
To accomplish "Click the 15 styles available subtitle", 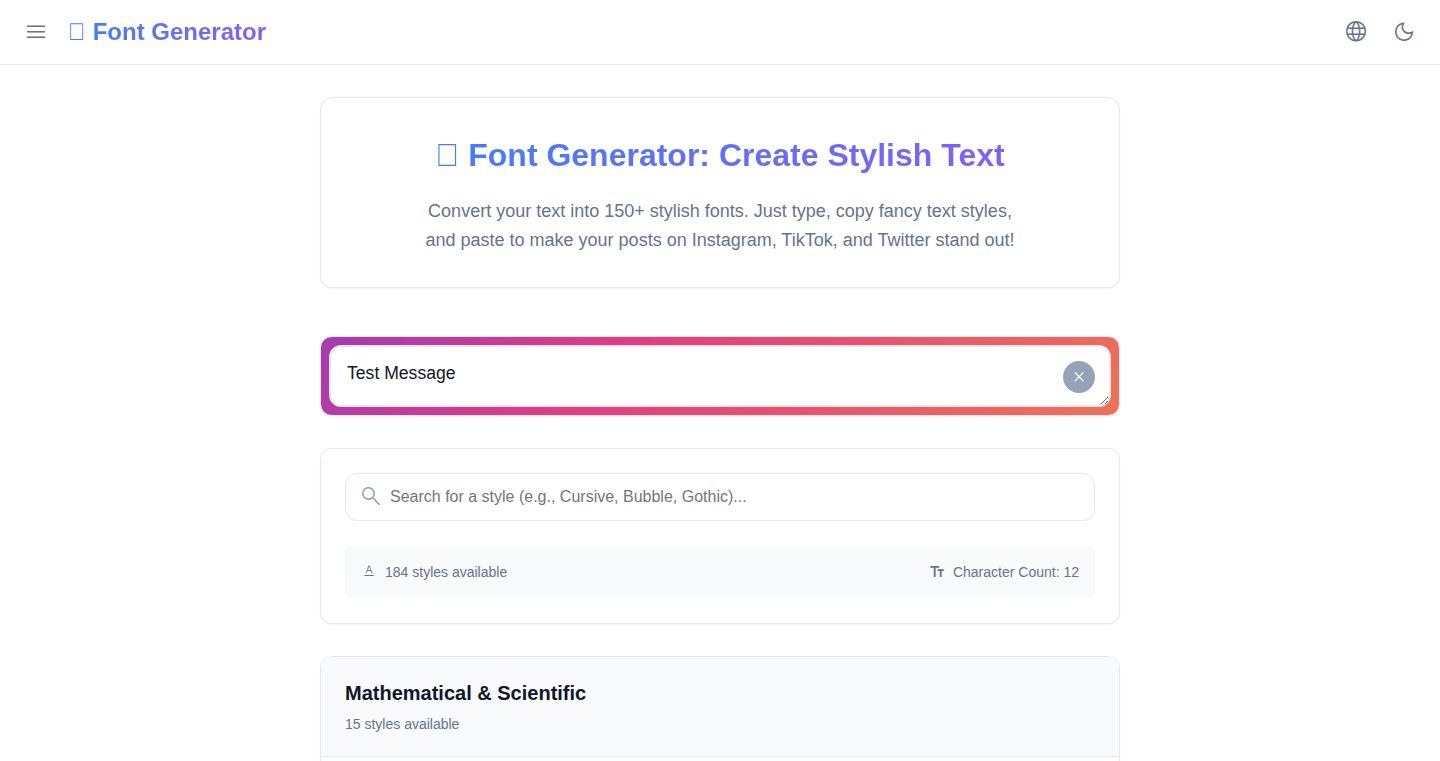I will 402,724.
